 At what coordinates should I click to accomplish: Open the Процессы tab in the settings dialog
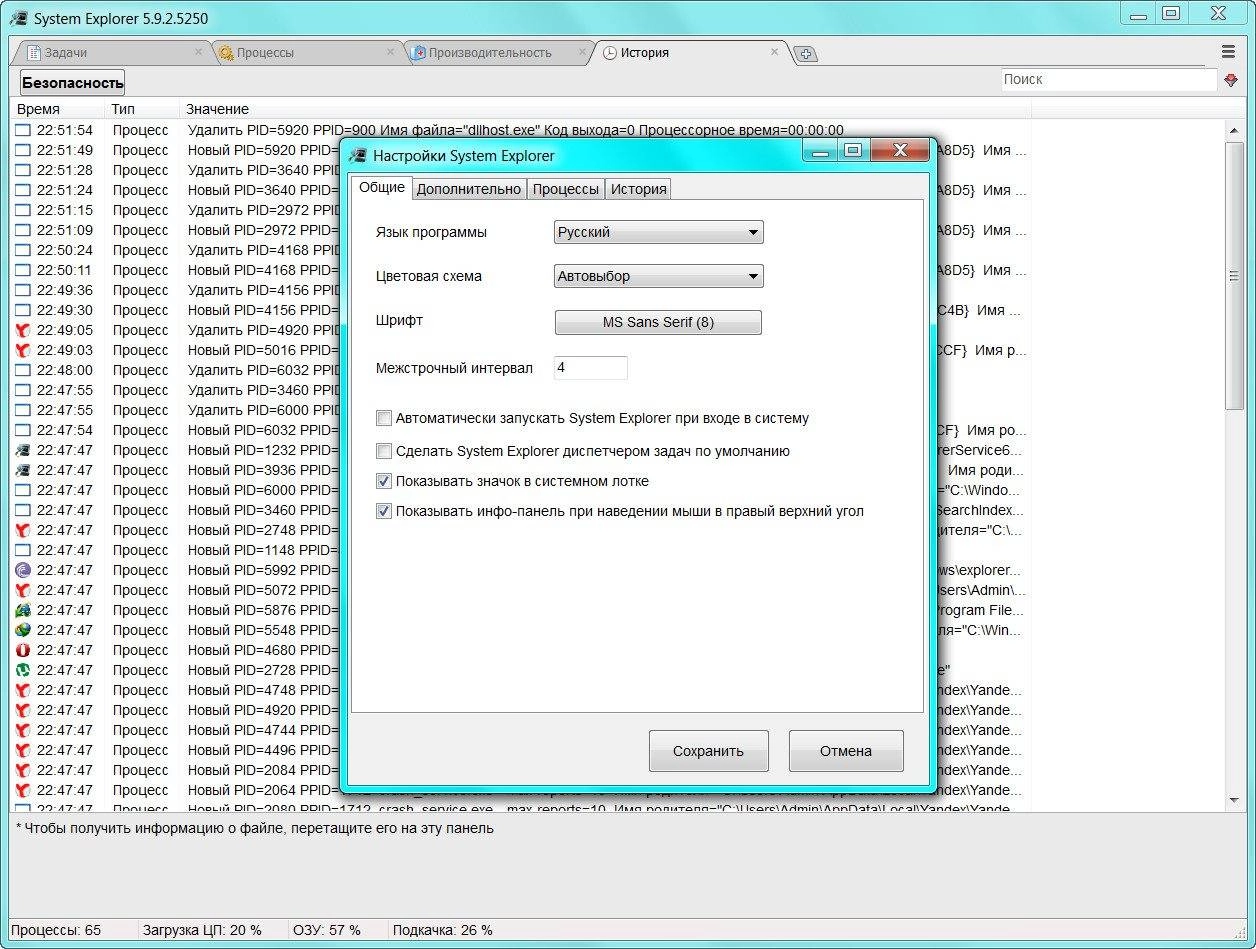[x=566, y=189]
